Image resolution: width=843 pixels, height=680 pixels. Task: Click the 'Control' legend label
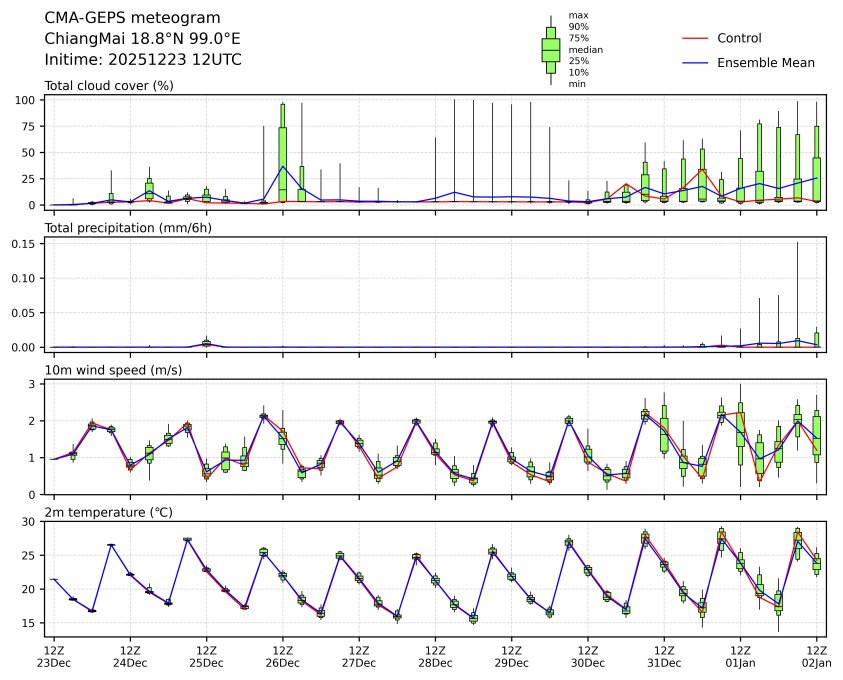coord(739,38)
